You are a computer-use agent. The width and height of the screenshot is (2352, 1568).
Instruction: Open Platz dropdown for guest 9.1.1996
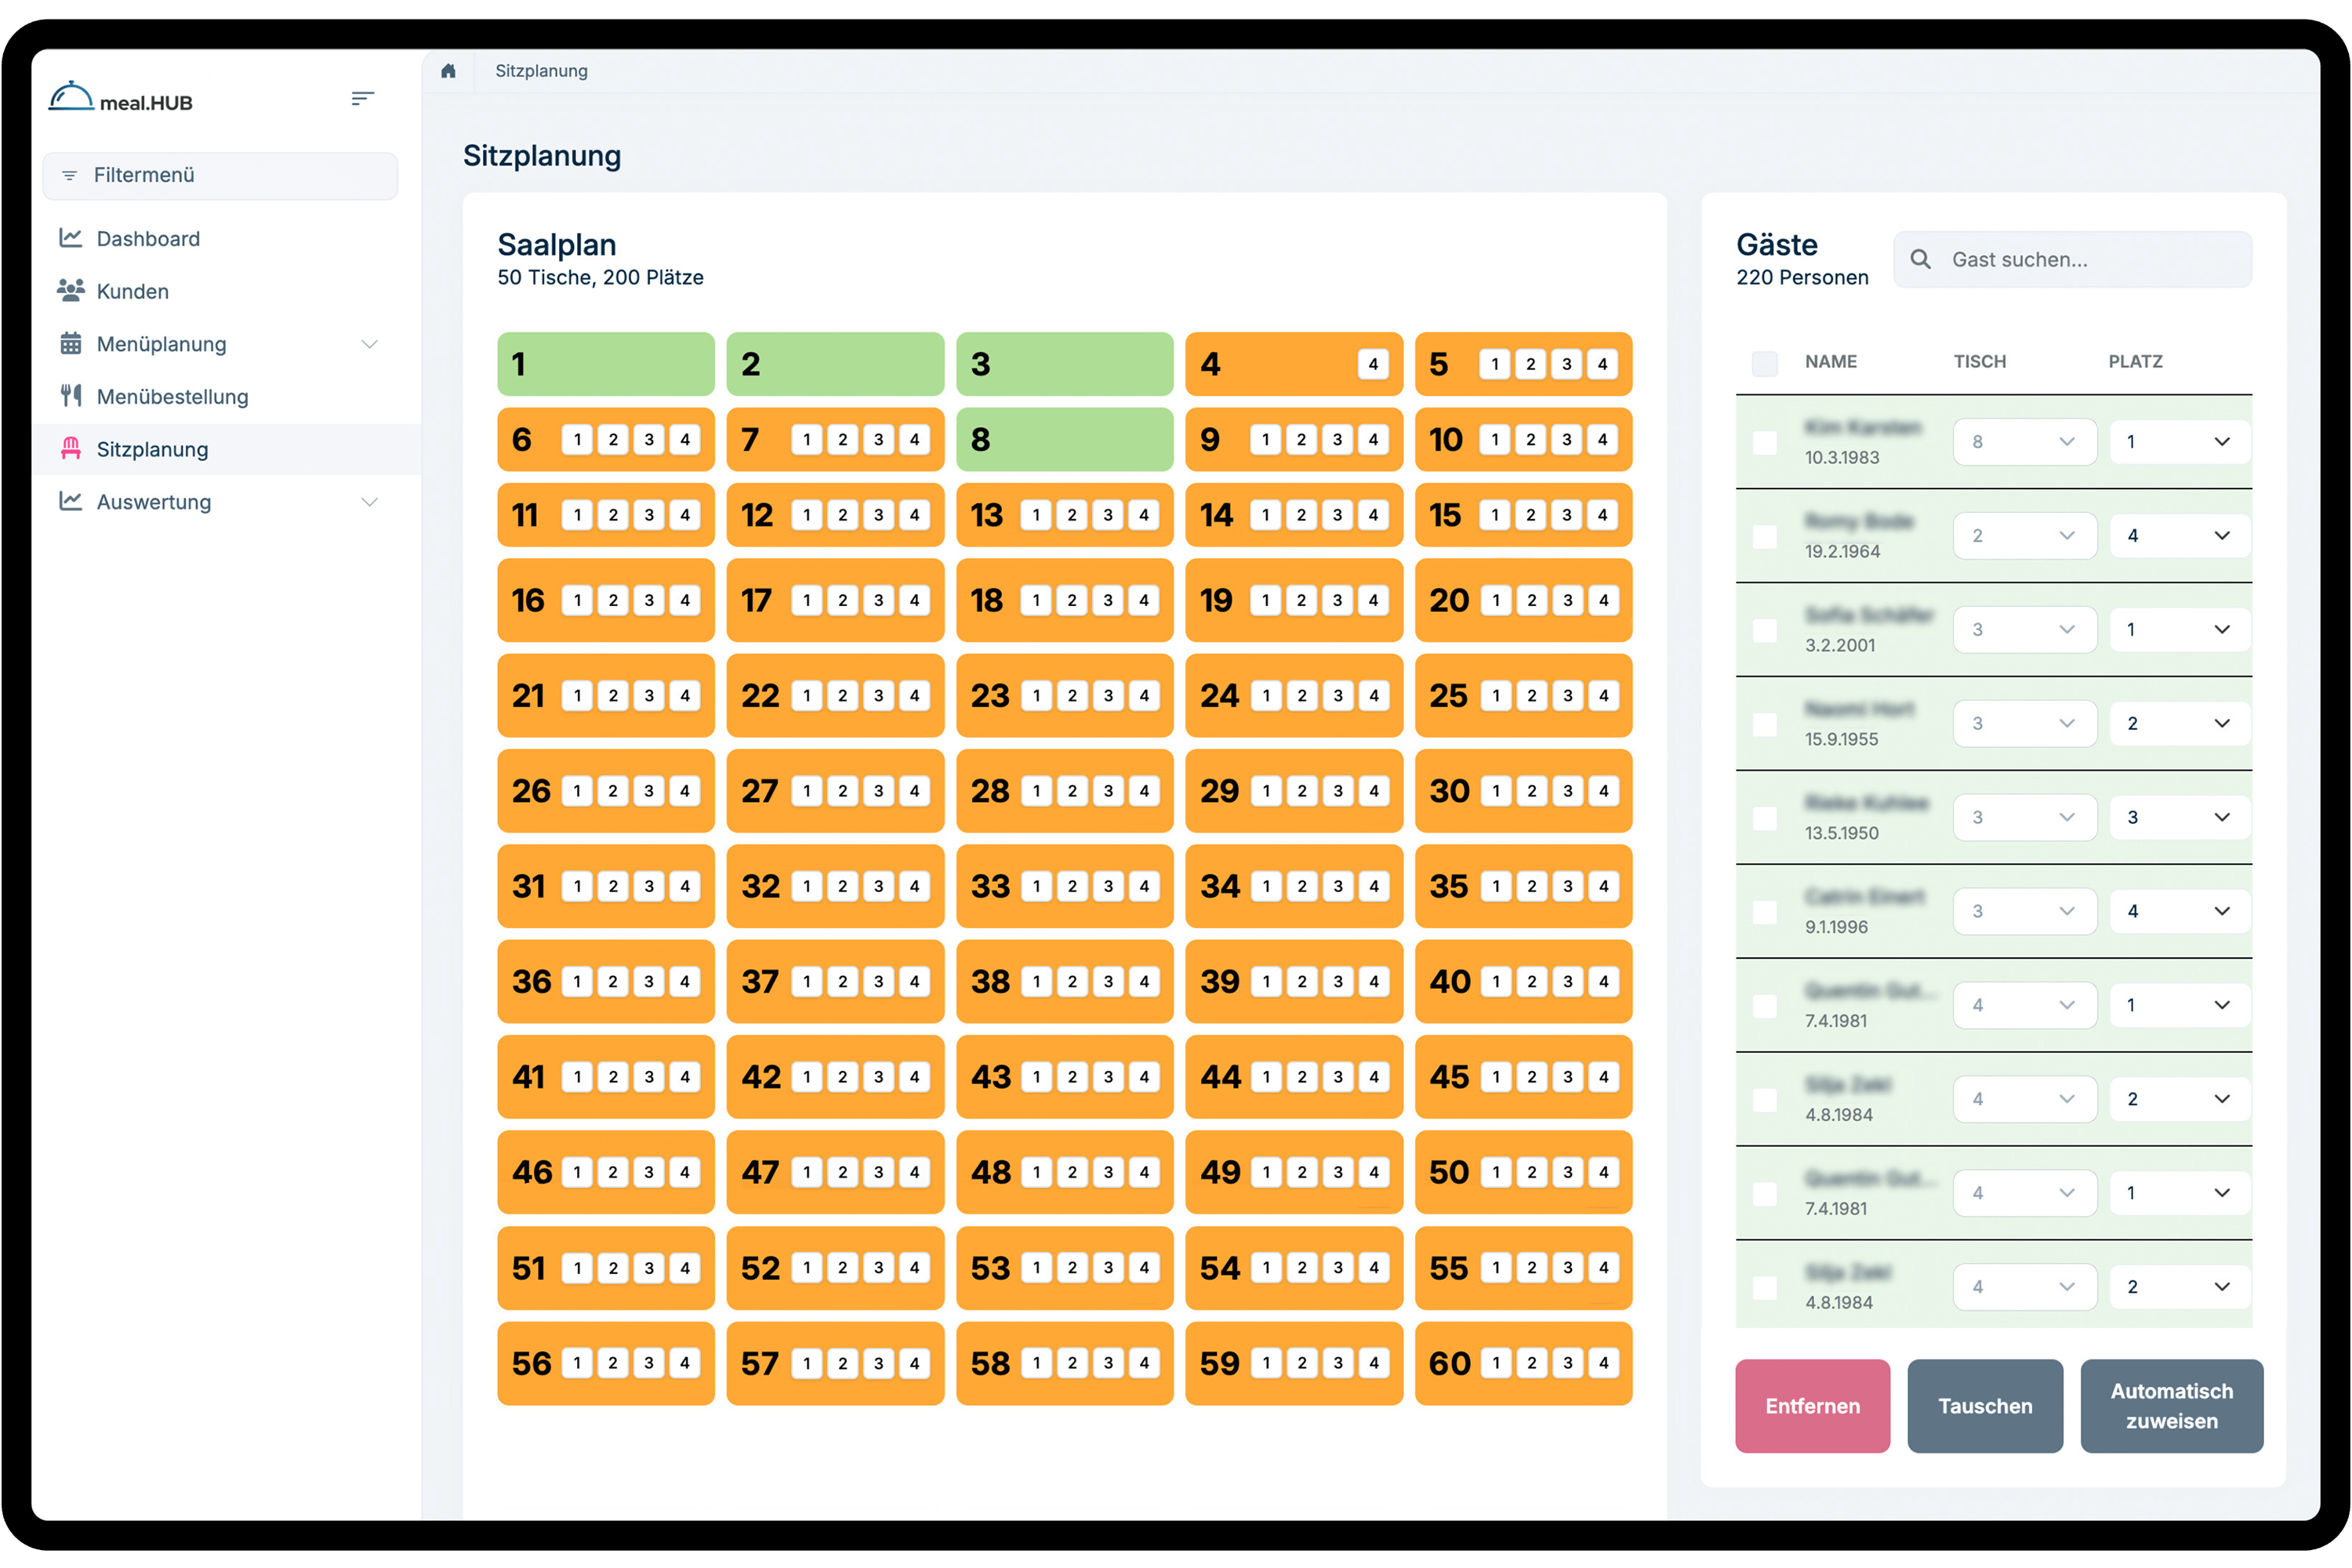pyautogui.click(x=2179, y=911)
